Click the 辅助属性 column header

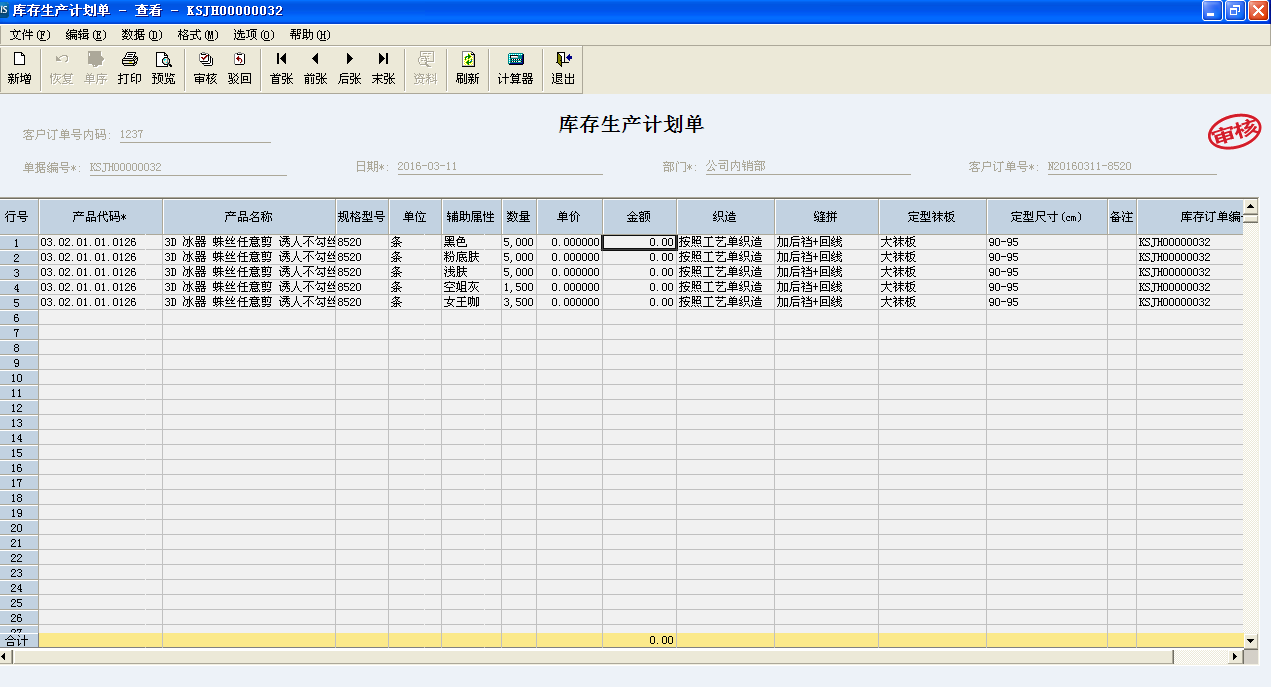pyautogui.click(x=471, y=216)
